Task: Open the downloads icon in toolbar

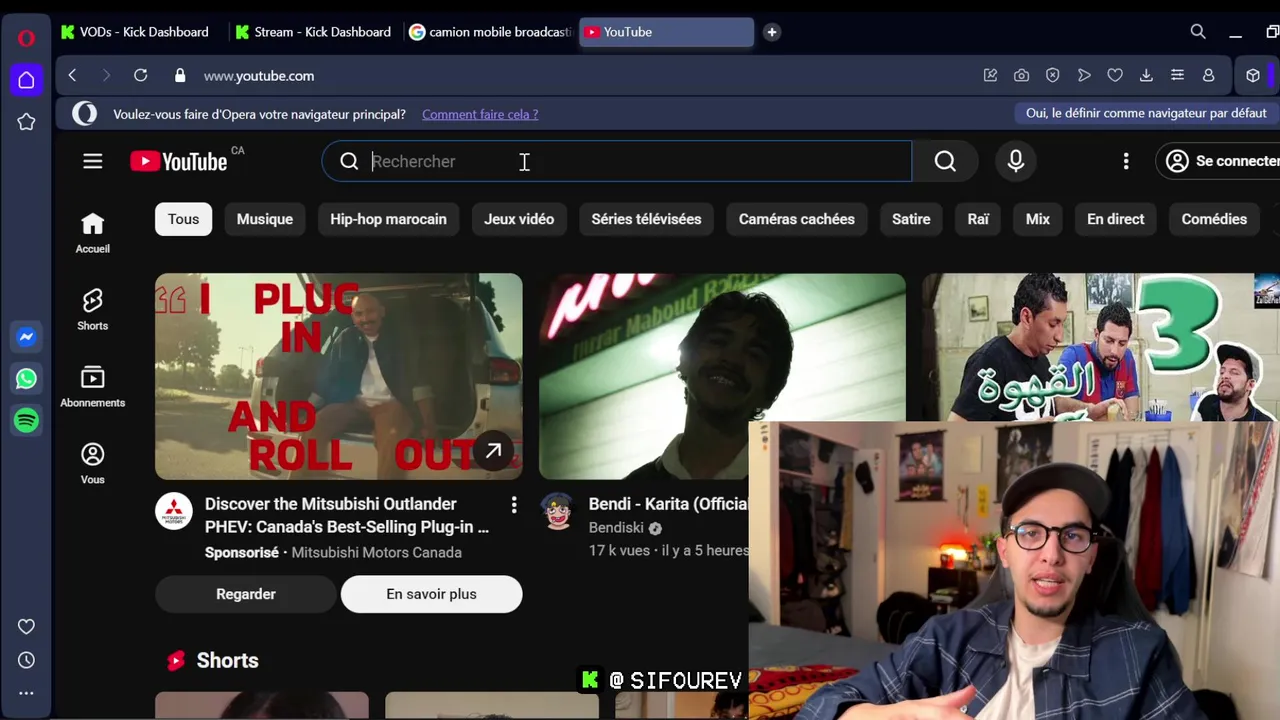Action: point(1146,75)
